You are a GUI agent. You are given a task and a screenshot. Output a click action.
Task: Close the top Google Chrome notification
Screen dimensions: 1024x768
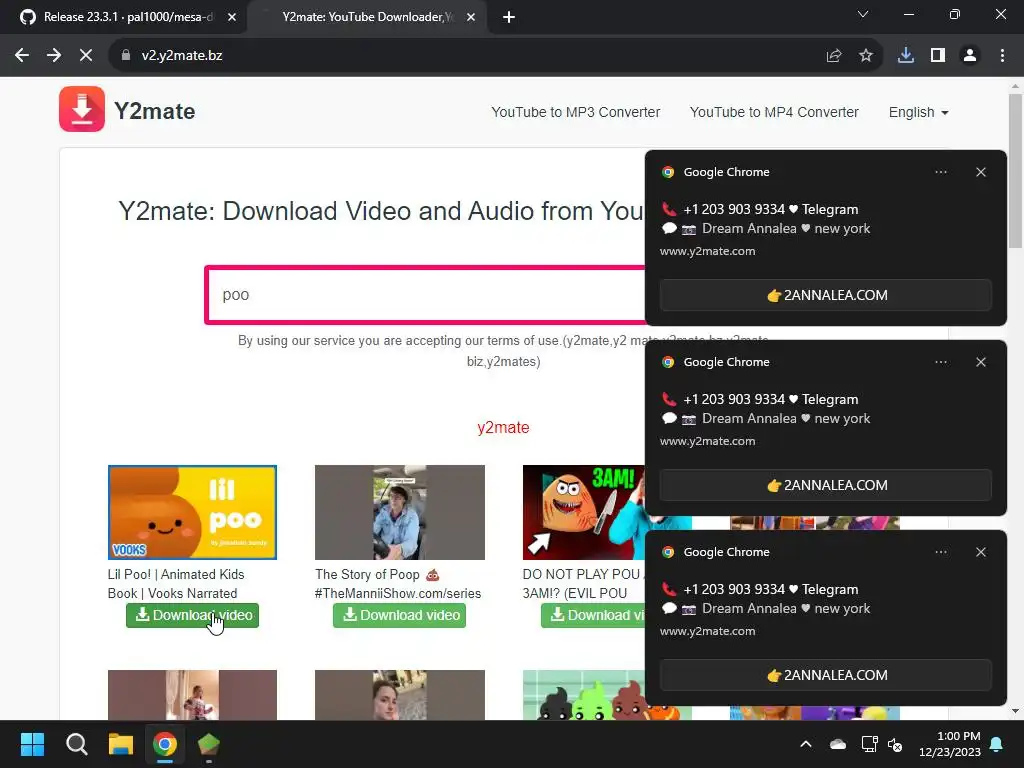click(980, 172)
